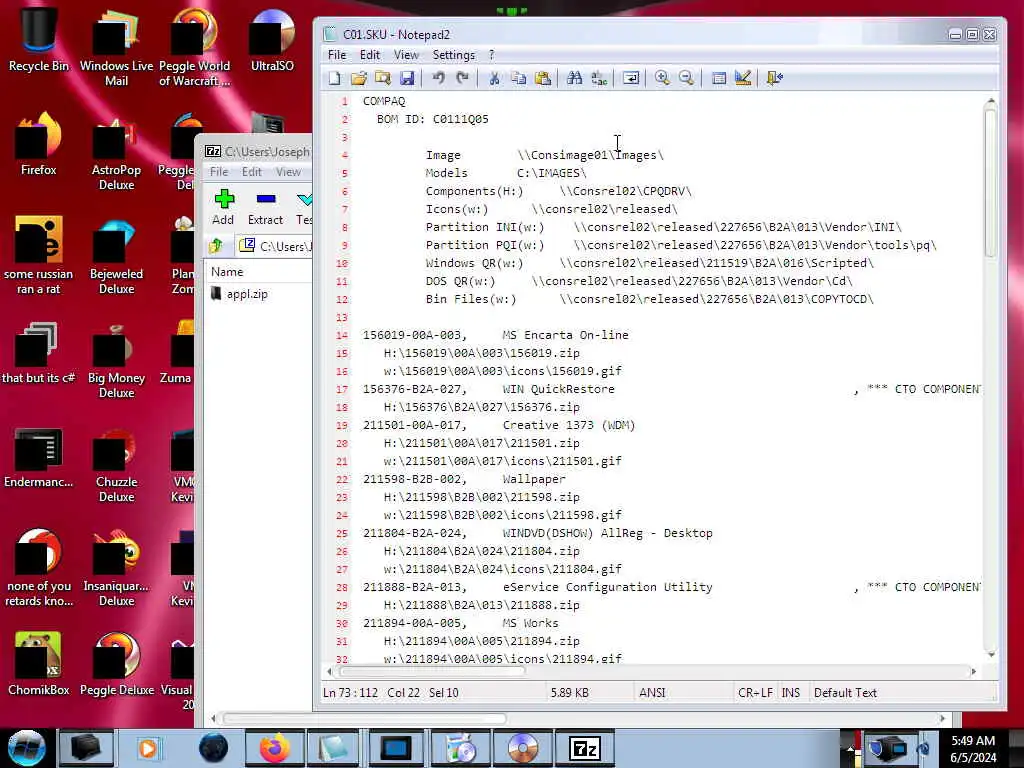Open the File menu in 7-Zip window
The height and width of the screenshot is (768, 1024).
pyautogui.click(x=219, y=172)
